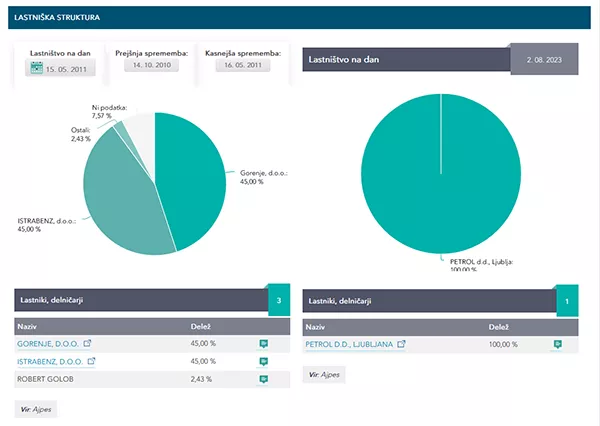Viewport: 600px width, 426px height.
Task: Click the comment icon in the Istrabenz row
Action: coord(264,361)
